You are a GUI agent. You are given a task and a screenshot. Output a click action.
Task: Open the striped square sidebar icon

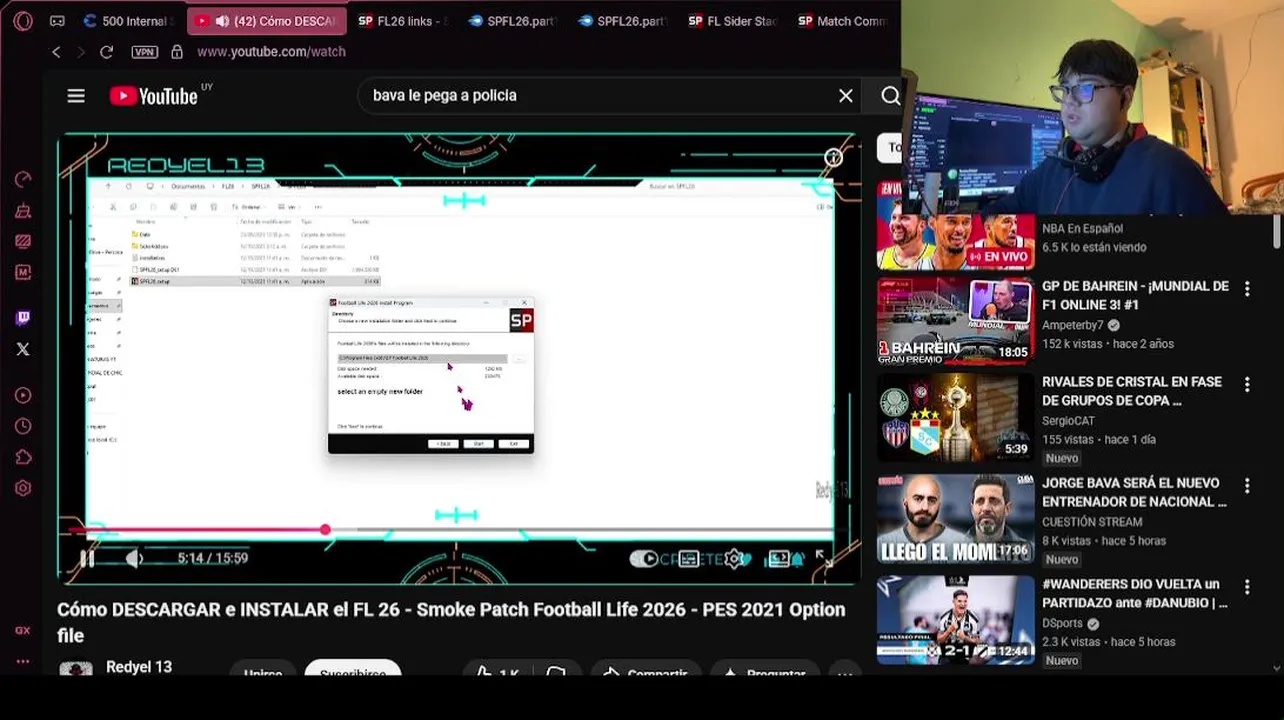point(23,241)
